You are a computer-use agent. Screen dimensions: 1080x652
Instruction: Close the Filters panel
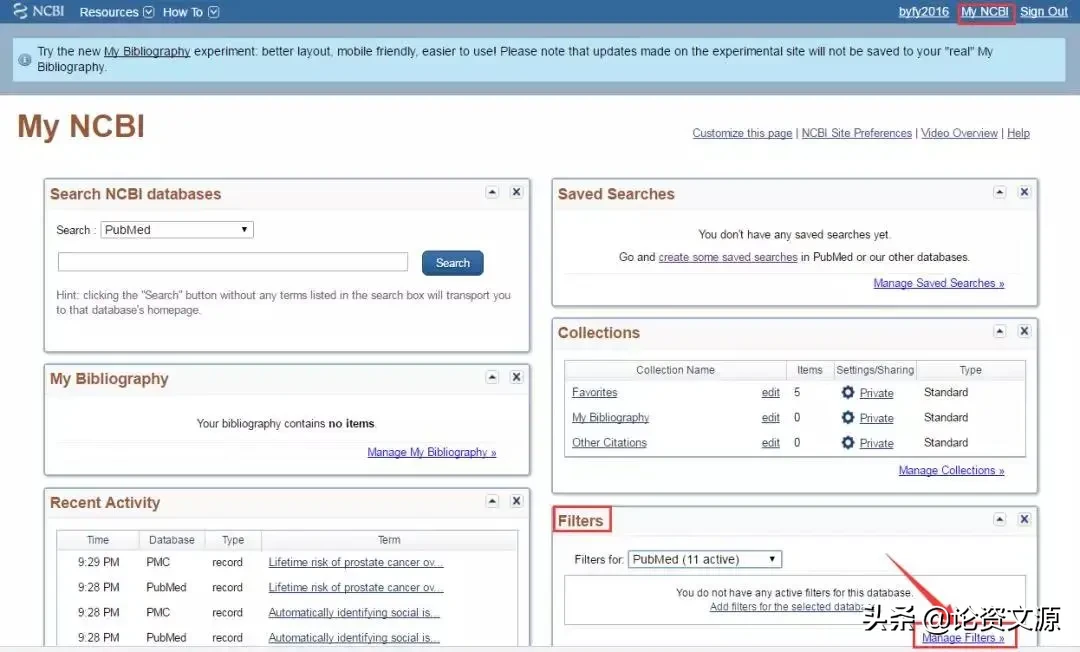coord(1024,519)
